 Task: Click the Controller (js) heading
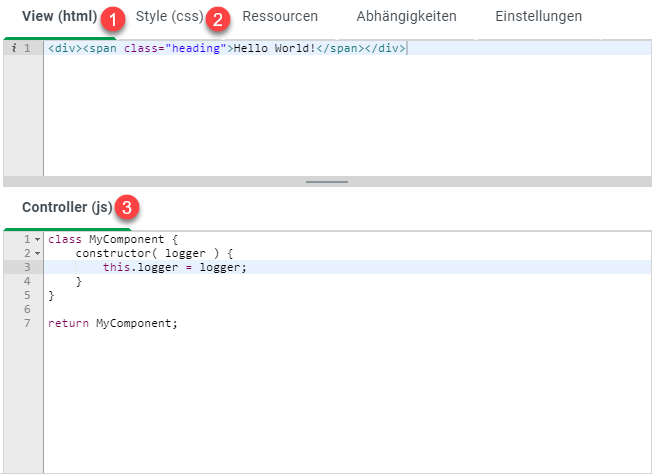coord(67,208)
